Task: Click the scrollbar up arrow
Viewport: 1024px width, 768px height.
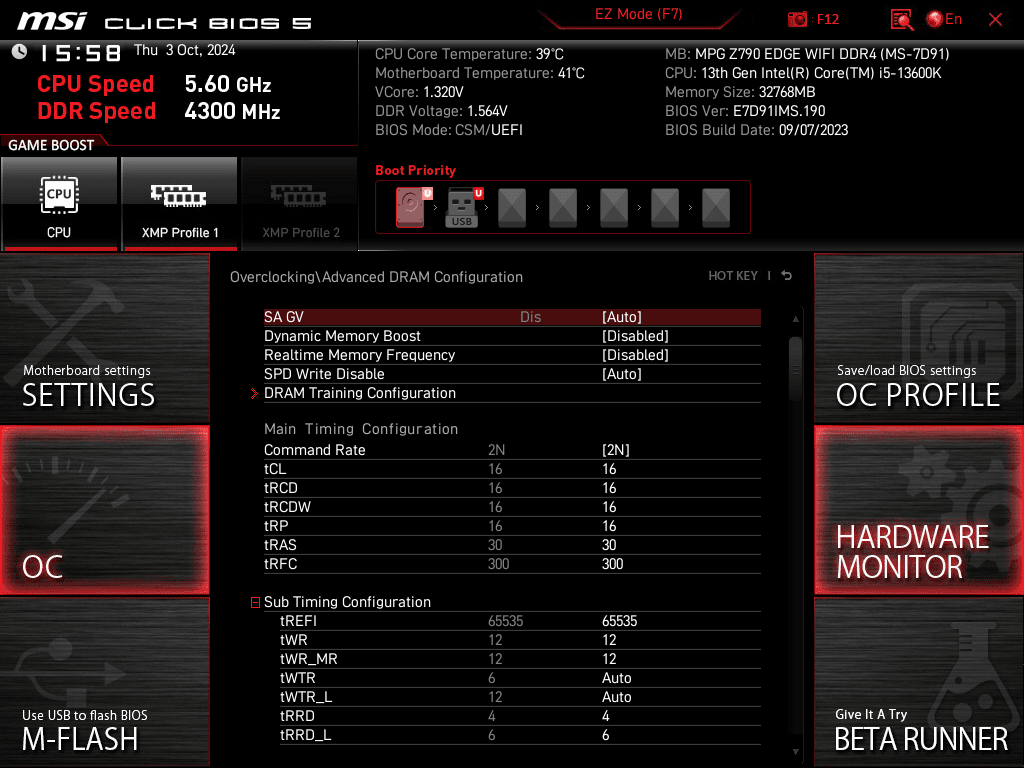Action: coord(795,319)
